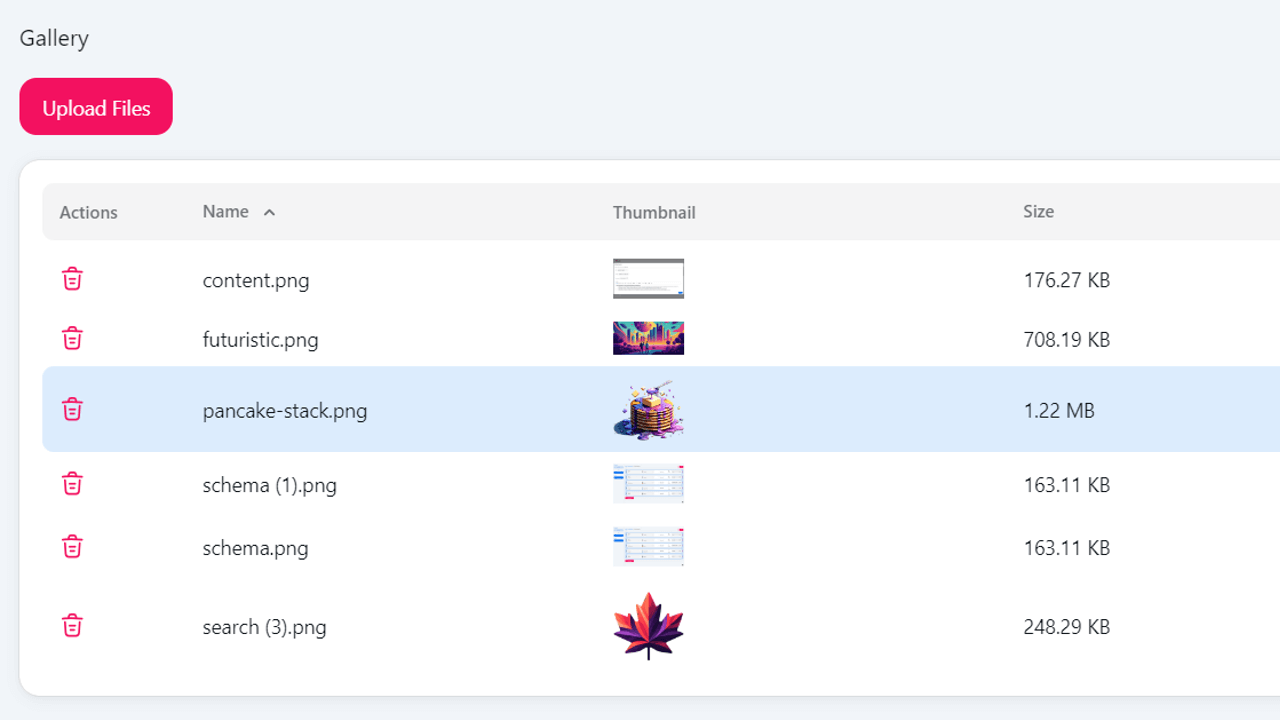Select the file name futuristic.png

(260, 339)
